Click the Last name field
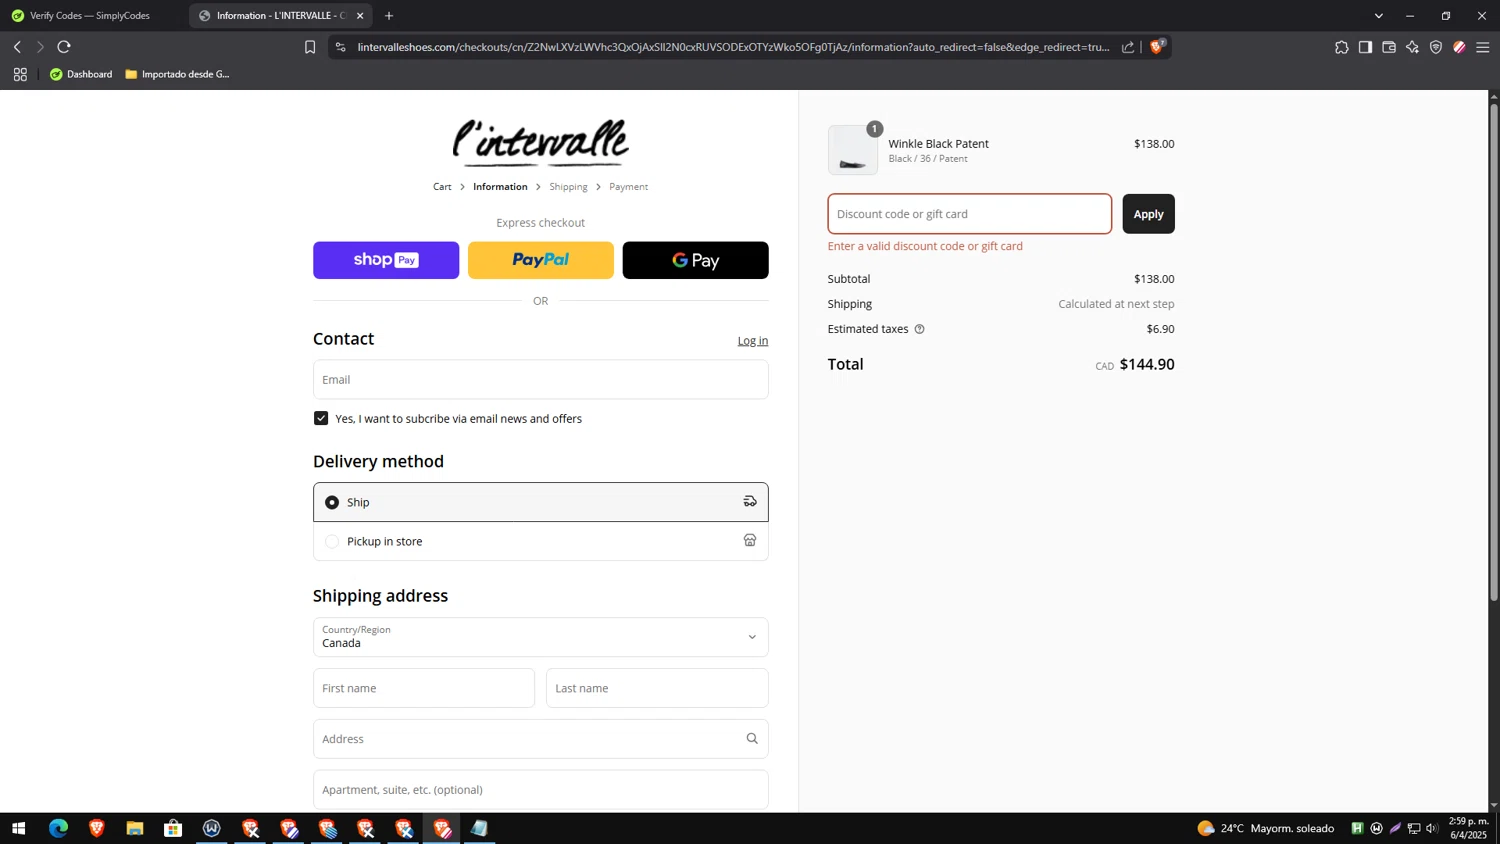The image size is (1500, 844). (657, 688)
